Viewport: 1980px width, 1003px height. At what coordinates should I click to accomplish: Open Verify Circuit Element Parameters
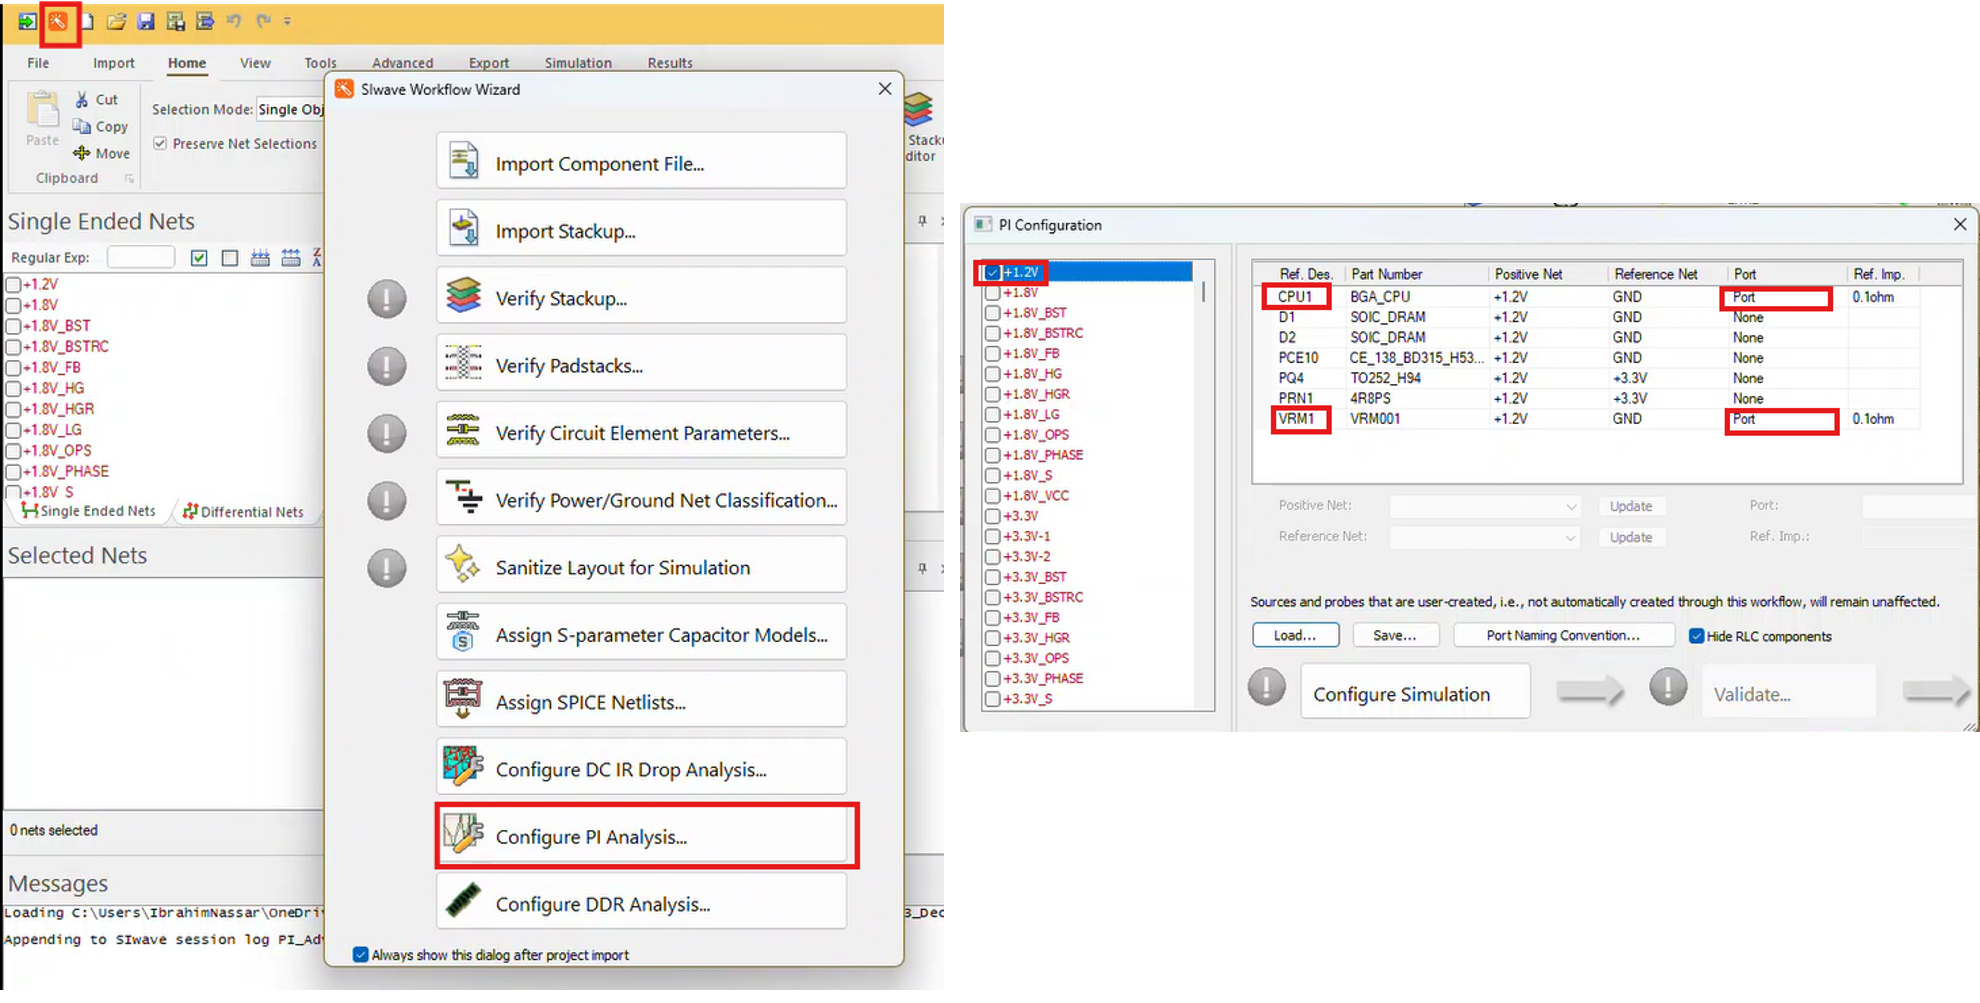(x=641, y=431)
